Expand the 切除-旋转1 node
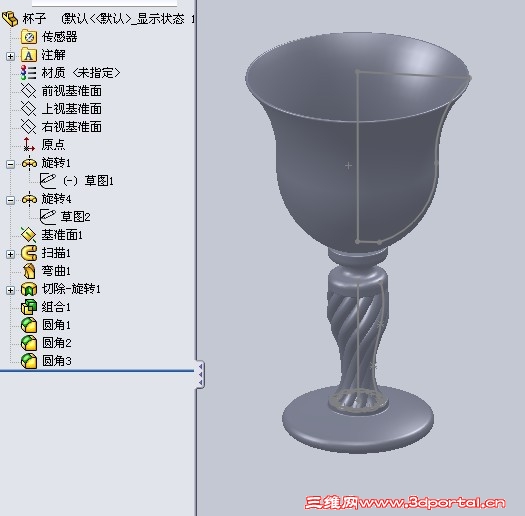The width and height of the screenshot is (525, 516). (x=10, y=290)
